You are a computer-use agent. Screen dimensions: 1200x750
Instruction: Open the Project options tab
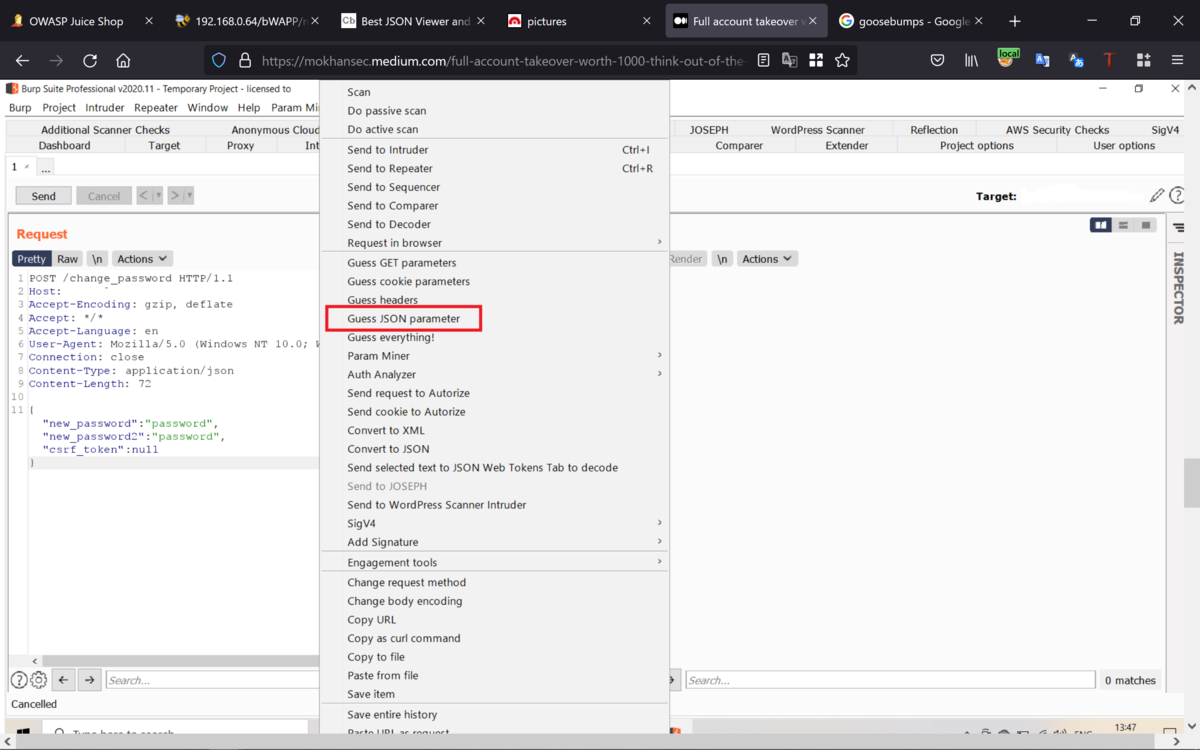point(976,145)
